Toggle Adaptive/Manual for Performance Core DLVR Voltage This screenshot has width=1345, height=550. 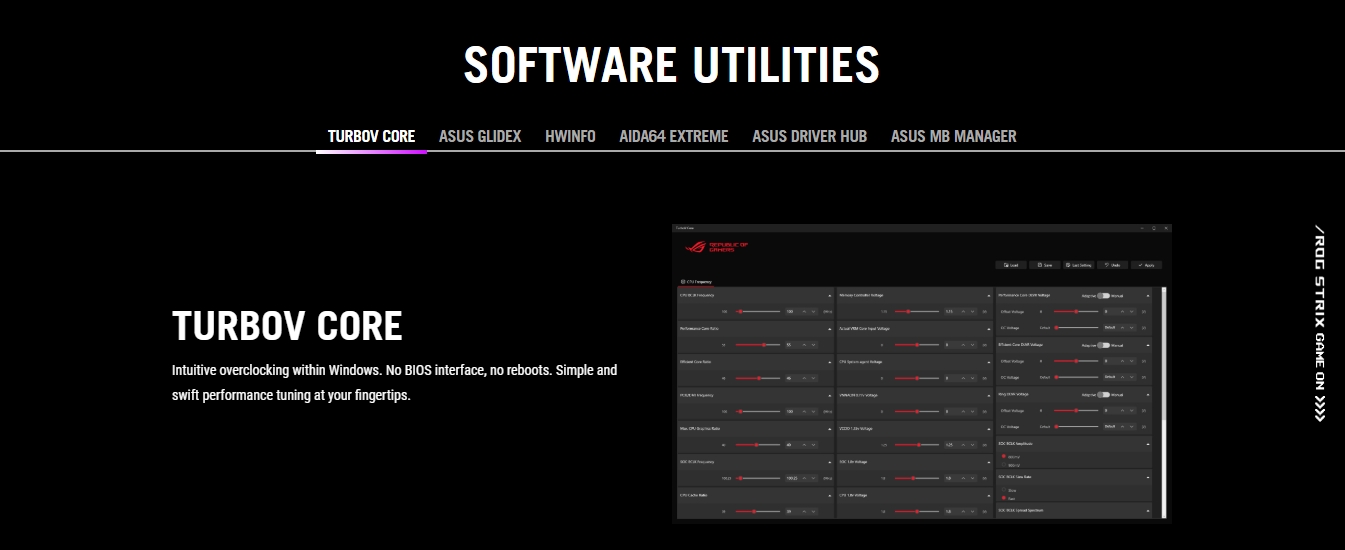tap(1103, 295)
